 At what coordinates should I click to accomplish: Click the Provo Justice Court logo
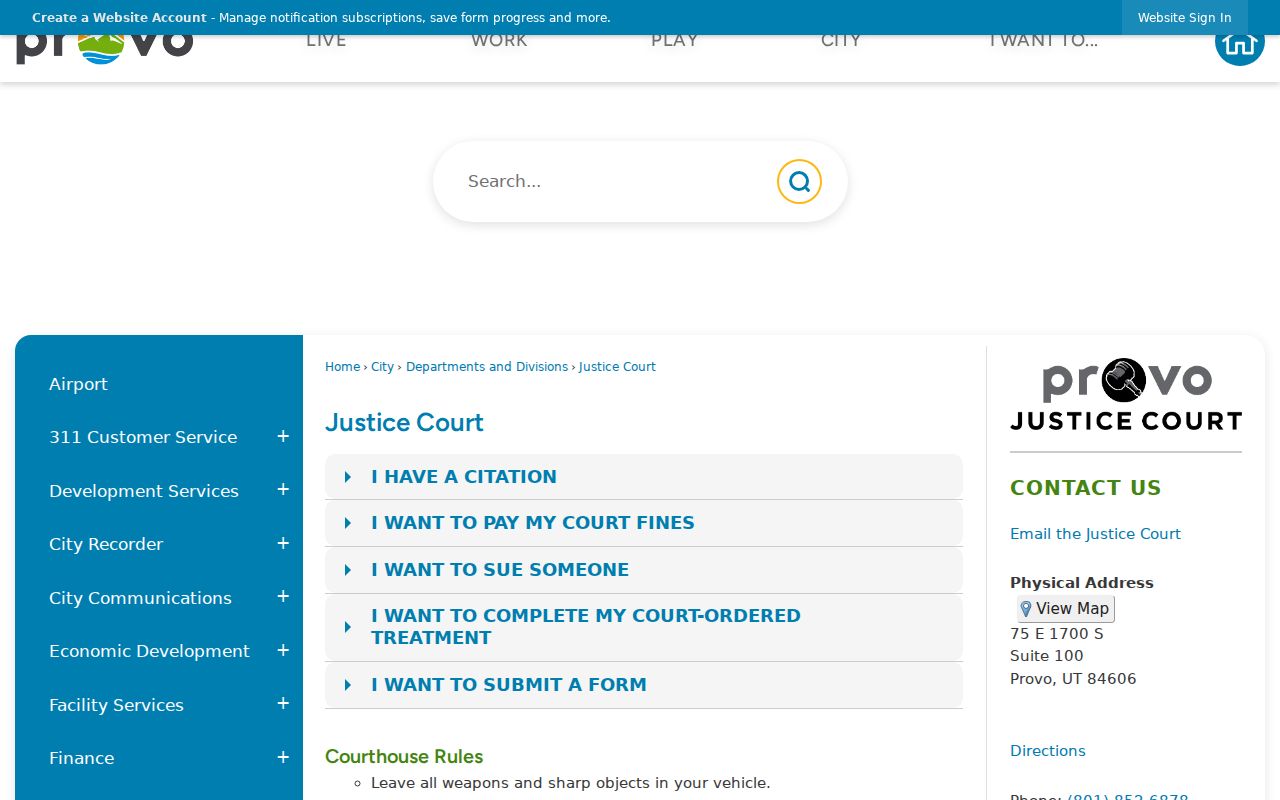tap(1126, 394)
